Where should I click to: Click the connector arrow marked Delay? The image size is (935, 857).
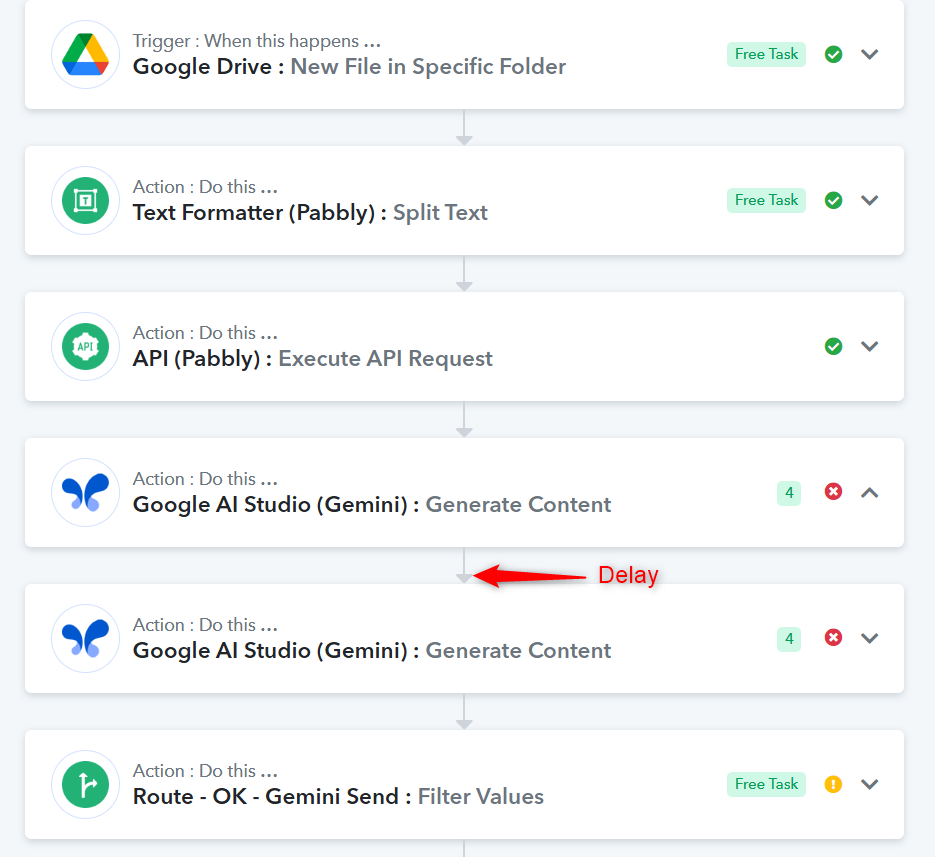coord(464,577)
